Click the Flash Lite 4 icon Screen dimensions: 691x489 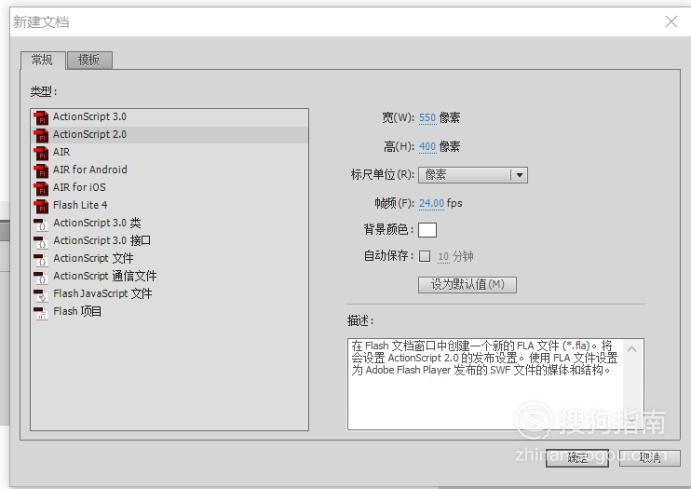point(41,205)
